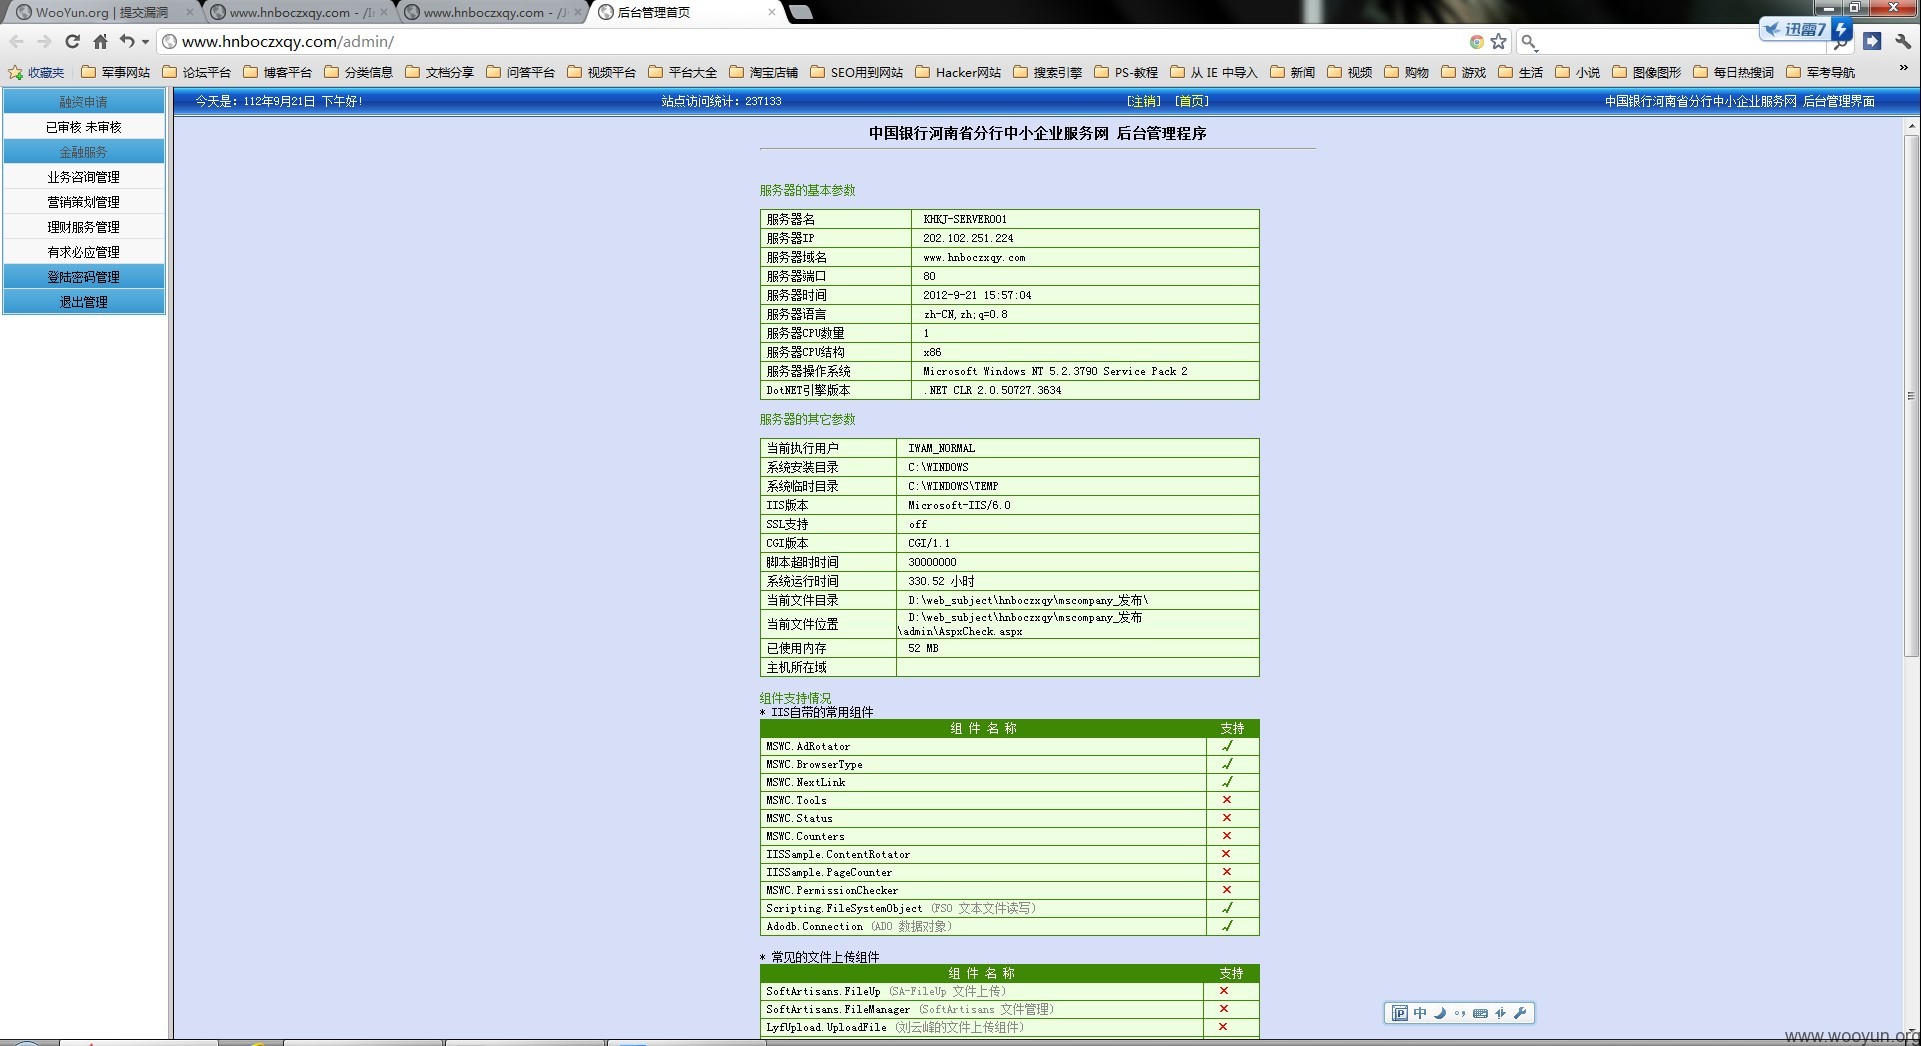
Task: Open IME wrench settings icon
Action: 1520,1013
